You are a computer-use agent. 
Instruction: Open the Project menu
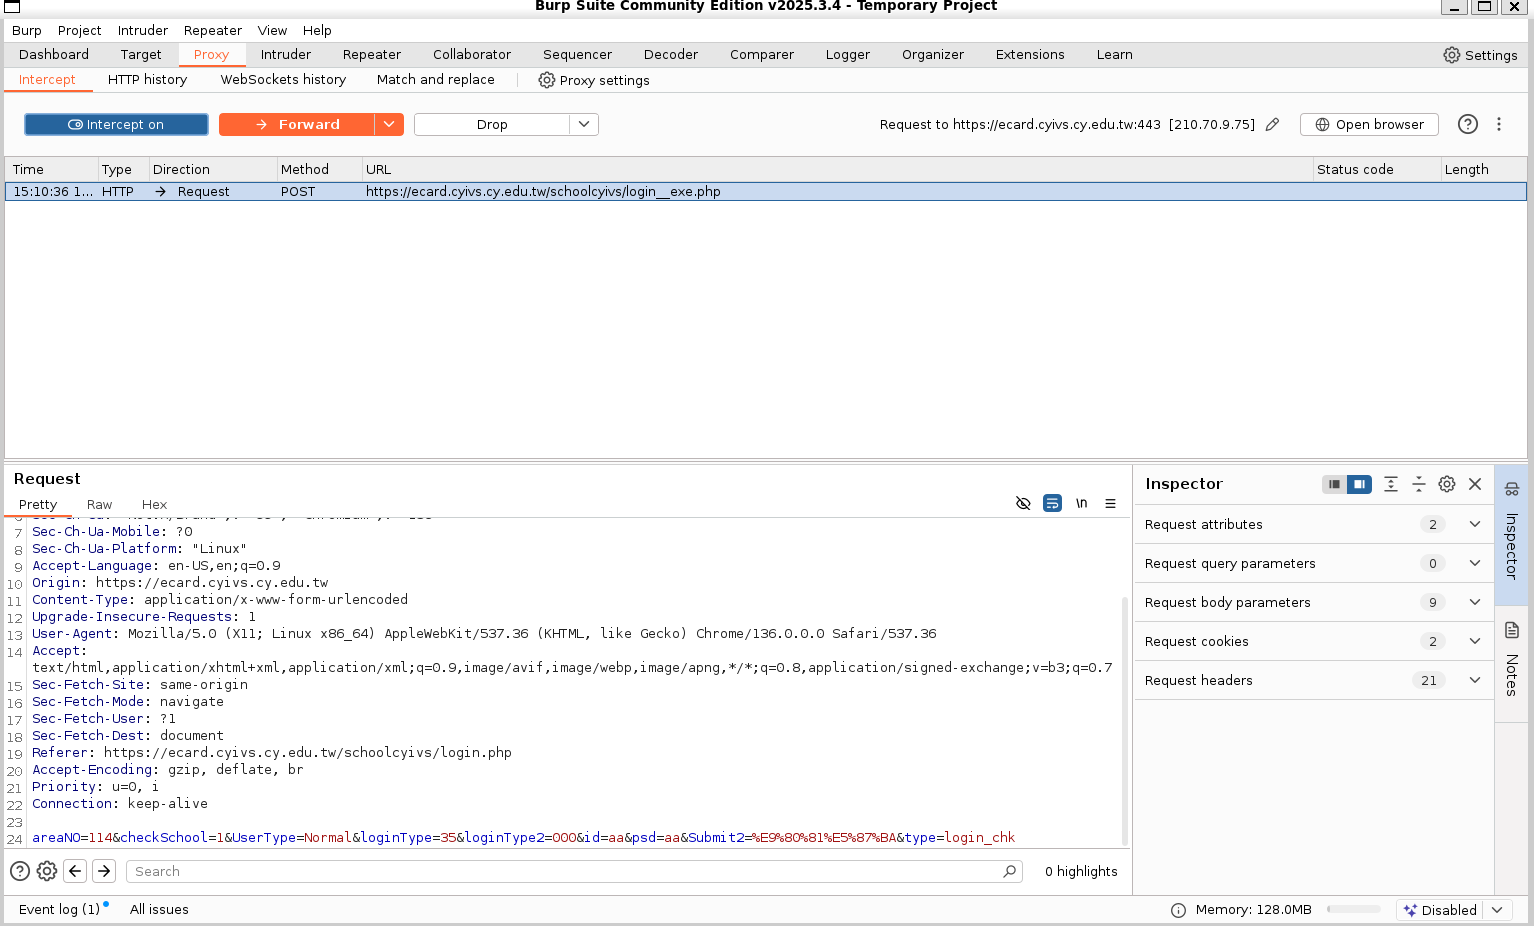(80, 31)
